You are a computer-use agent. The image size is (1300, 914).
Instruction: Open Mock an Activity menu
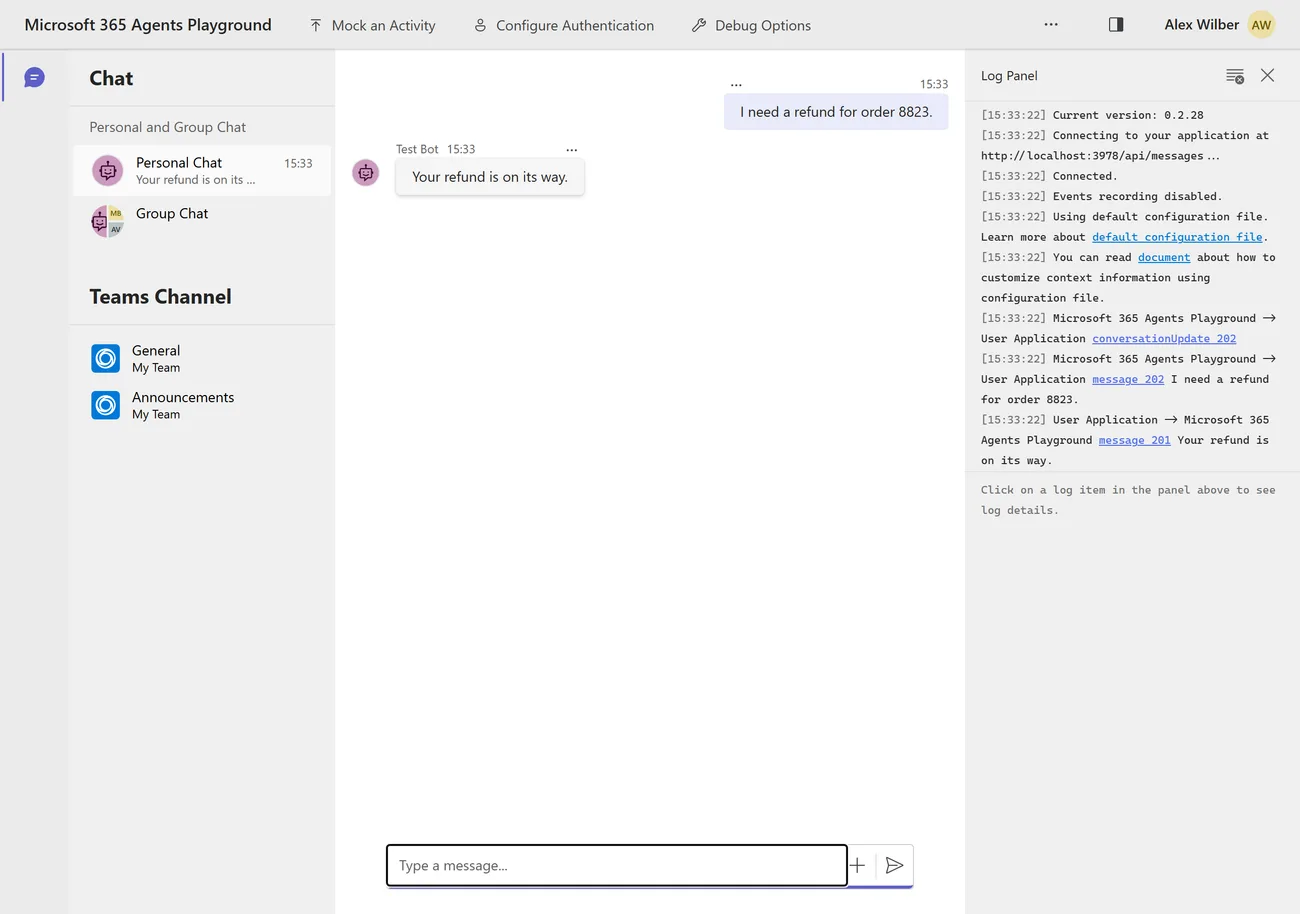372,25
